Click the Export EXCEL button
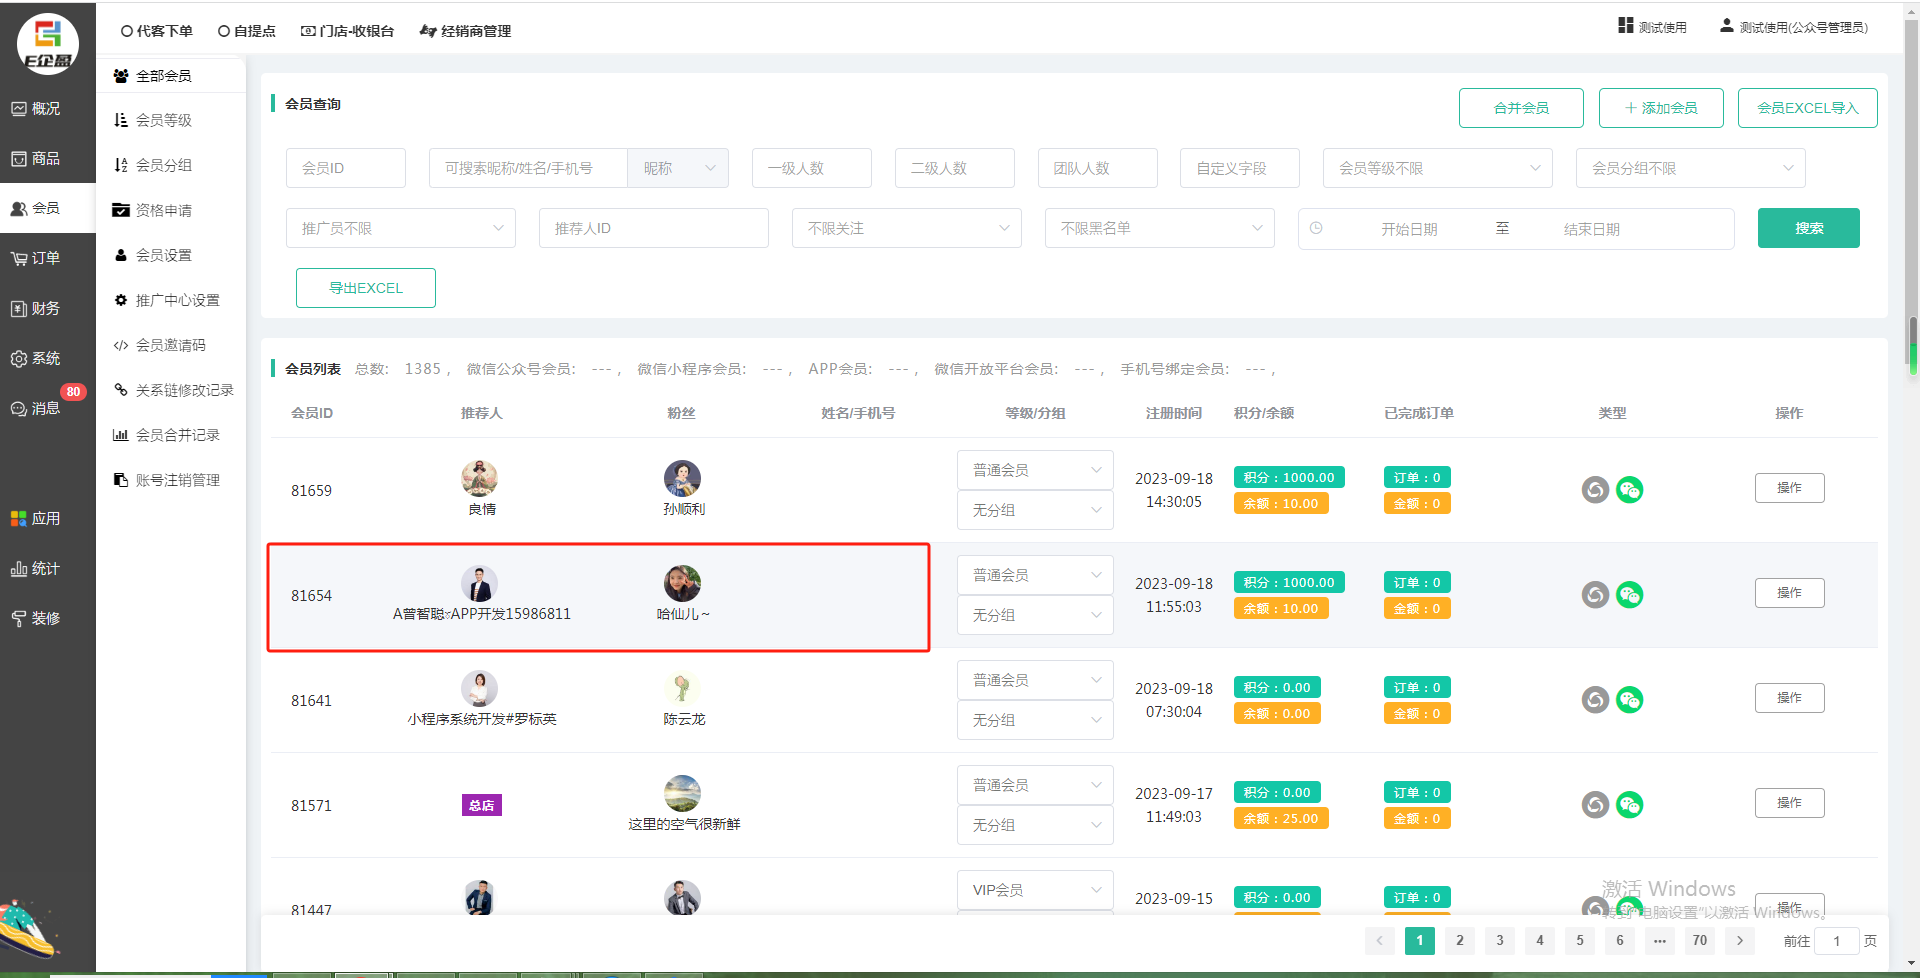The height and width of the screenshot is (978, 1920). point(365,288)
